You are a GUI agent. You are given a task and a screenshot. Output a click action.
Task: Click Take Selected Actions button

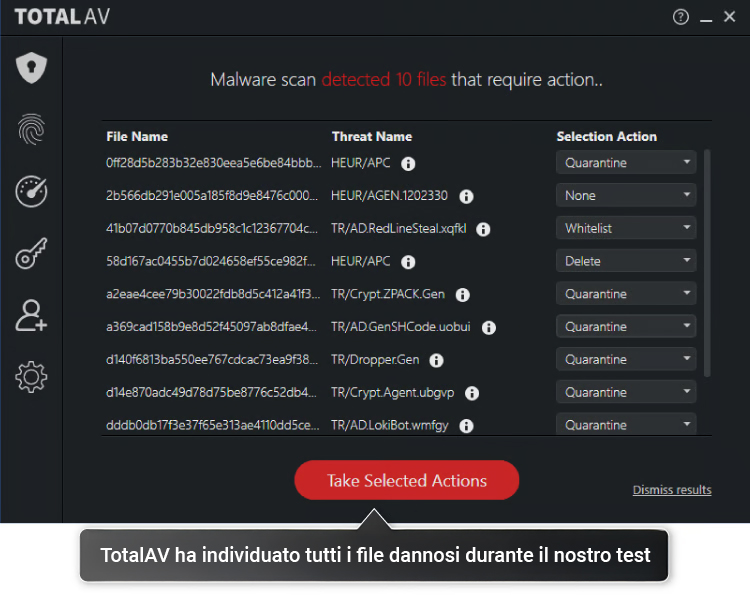click(407, 480)
